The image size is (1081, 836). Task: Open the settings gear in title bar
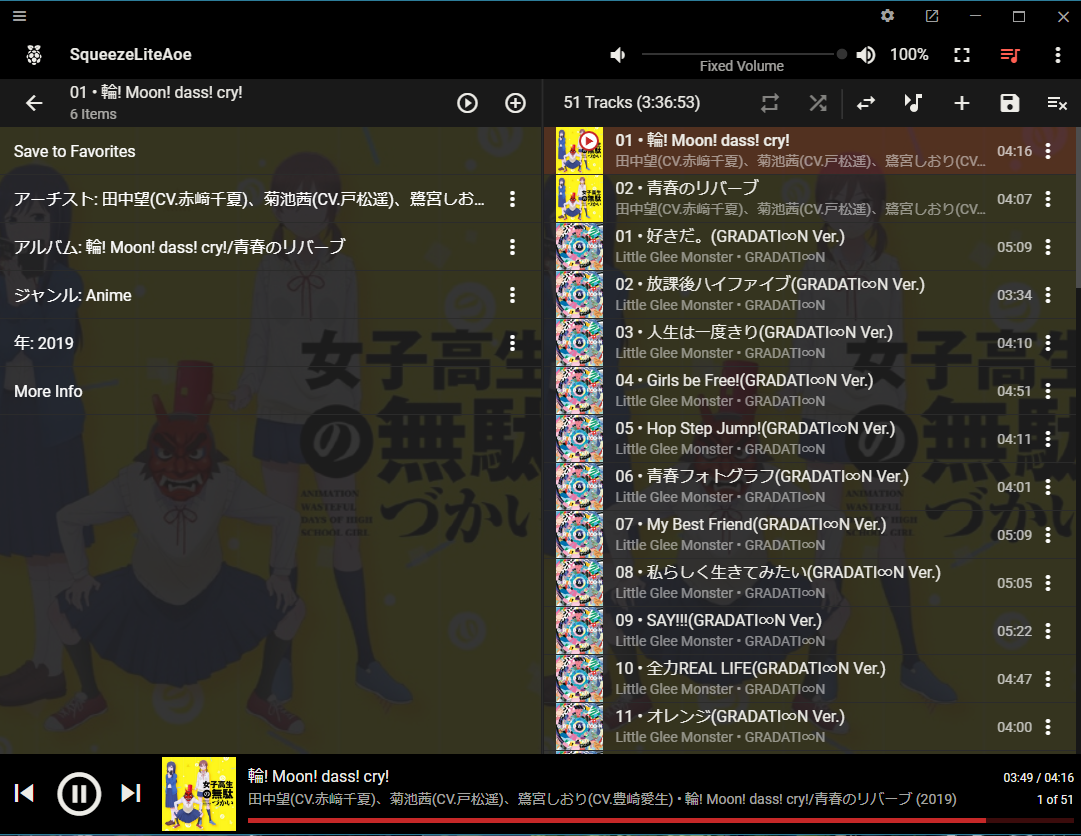[887, 16]
